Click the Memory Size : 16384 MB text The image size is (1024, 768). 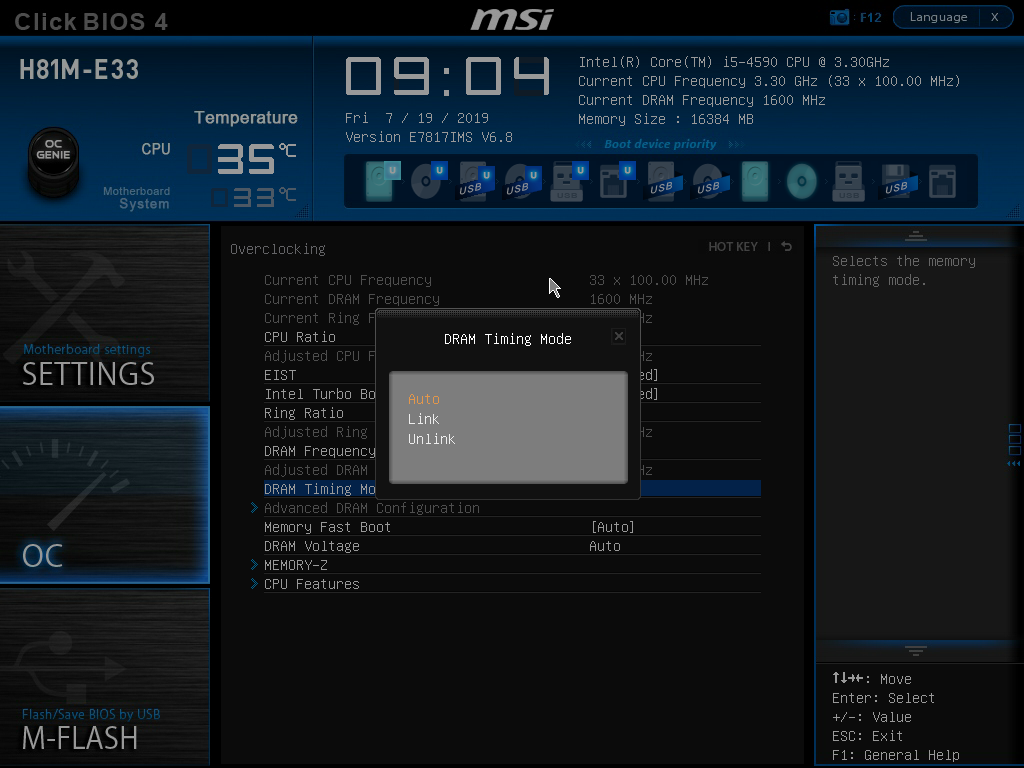tap(665, 120)
